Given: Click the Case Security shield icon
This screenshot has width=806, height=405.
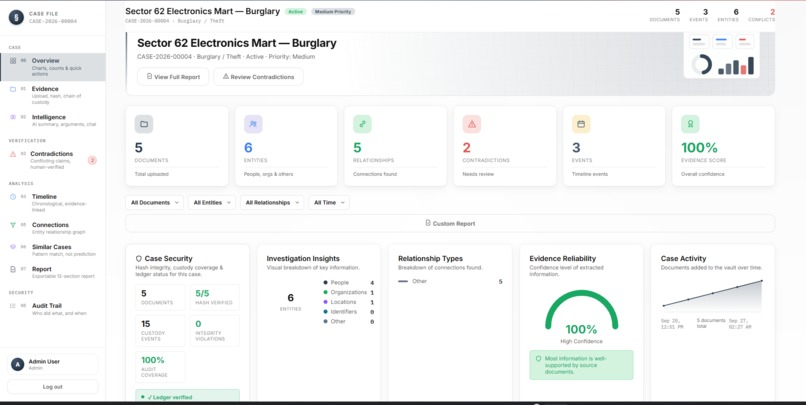Looking at the screenshot, I should 139,259.
